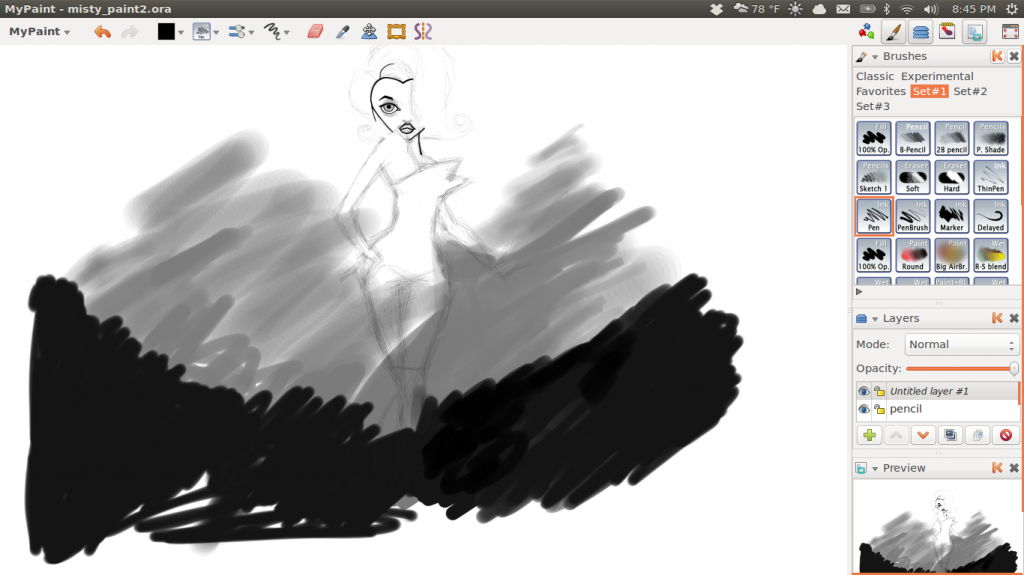The image size is (1024, 575).
Task: Choose the Marker ink brush
Action: (x=952, y=216)
